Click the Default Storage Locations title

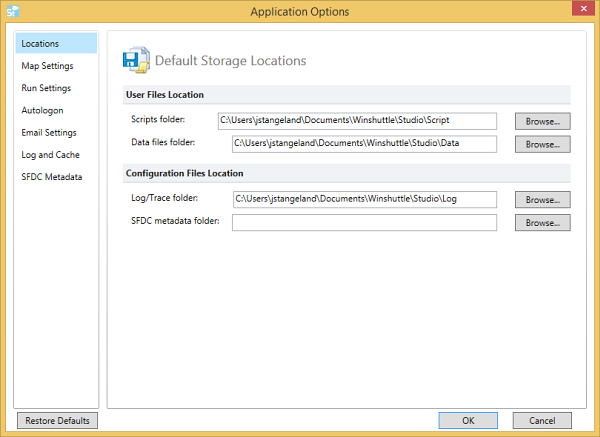[x=230, y=60]
